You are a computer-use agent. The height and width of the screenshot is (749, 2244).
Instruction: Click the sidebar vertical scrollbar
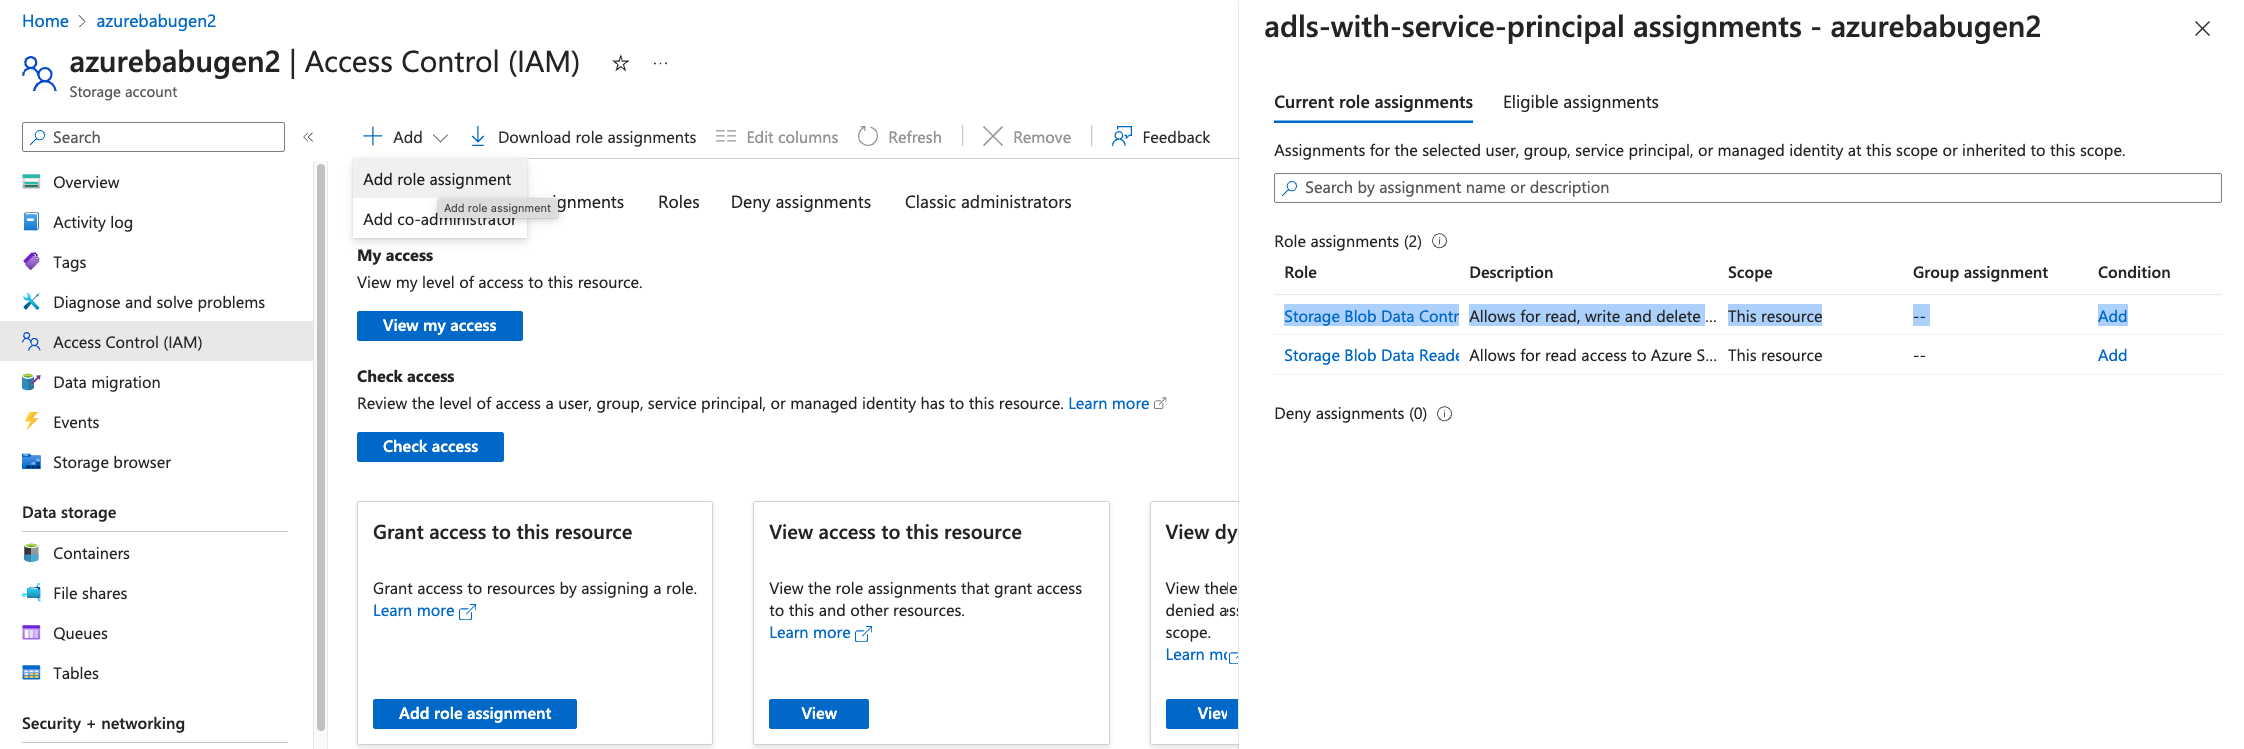click(321, 448)
